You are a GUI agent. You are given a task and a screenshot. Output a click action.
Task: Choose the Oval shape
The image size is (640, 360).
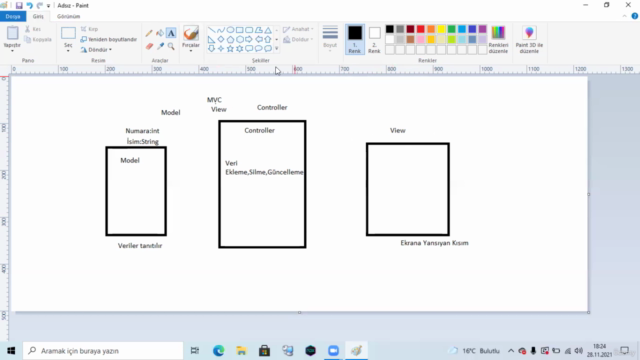[230, 30]
